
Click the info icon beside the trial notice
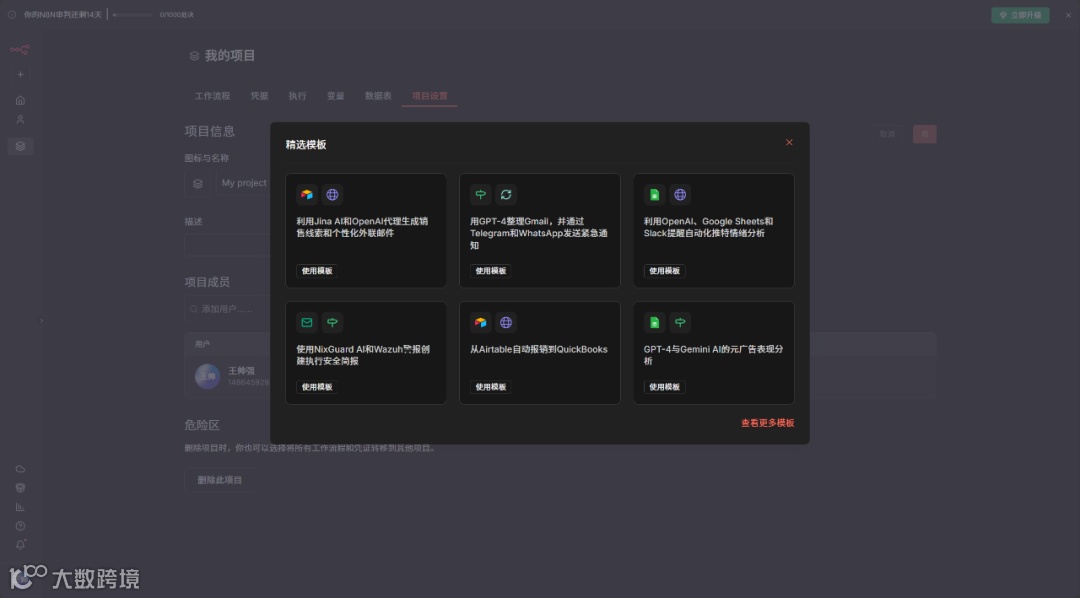pyautogui.click(x=12, y=14)
